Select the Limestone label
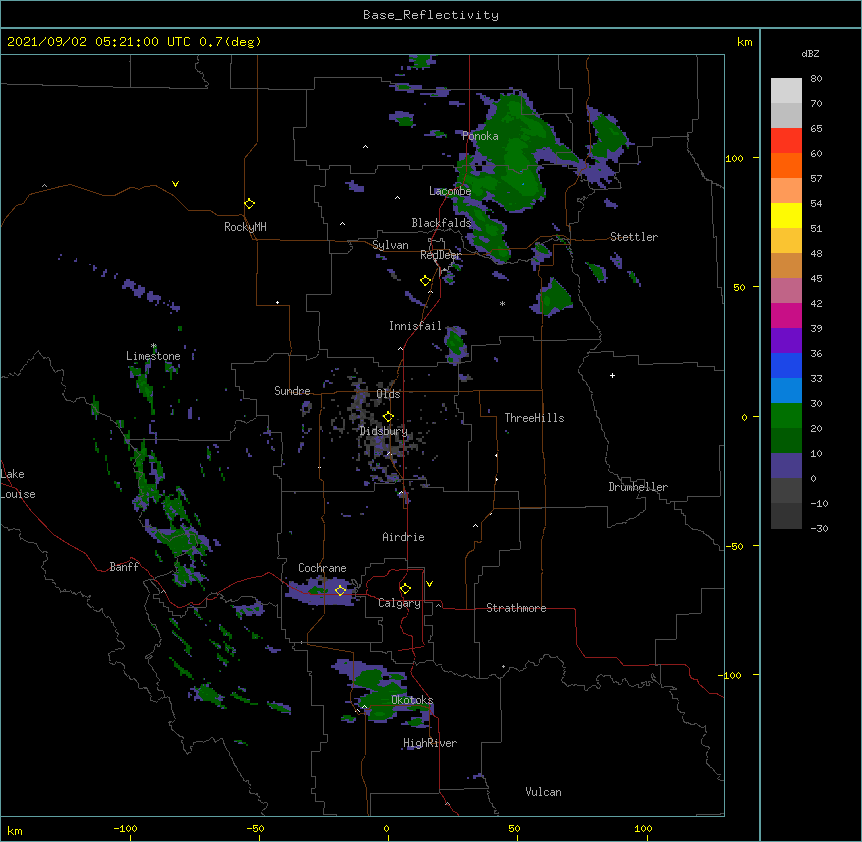862x842 pixels. pos(153,356)
